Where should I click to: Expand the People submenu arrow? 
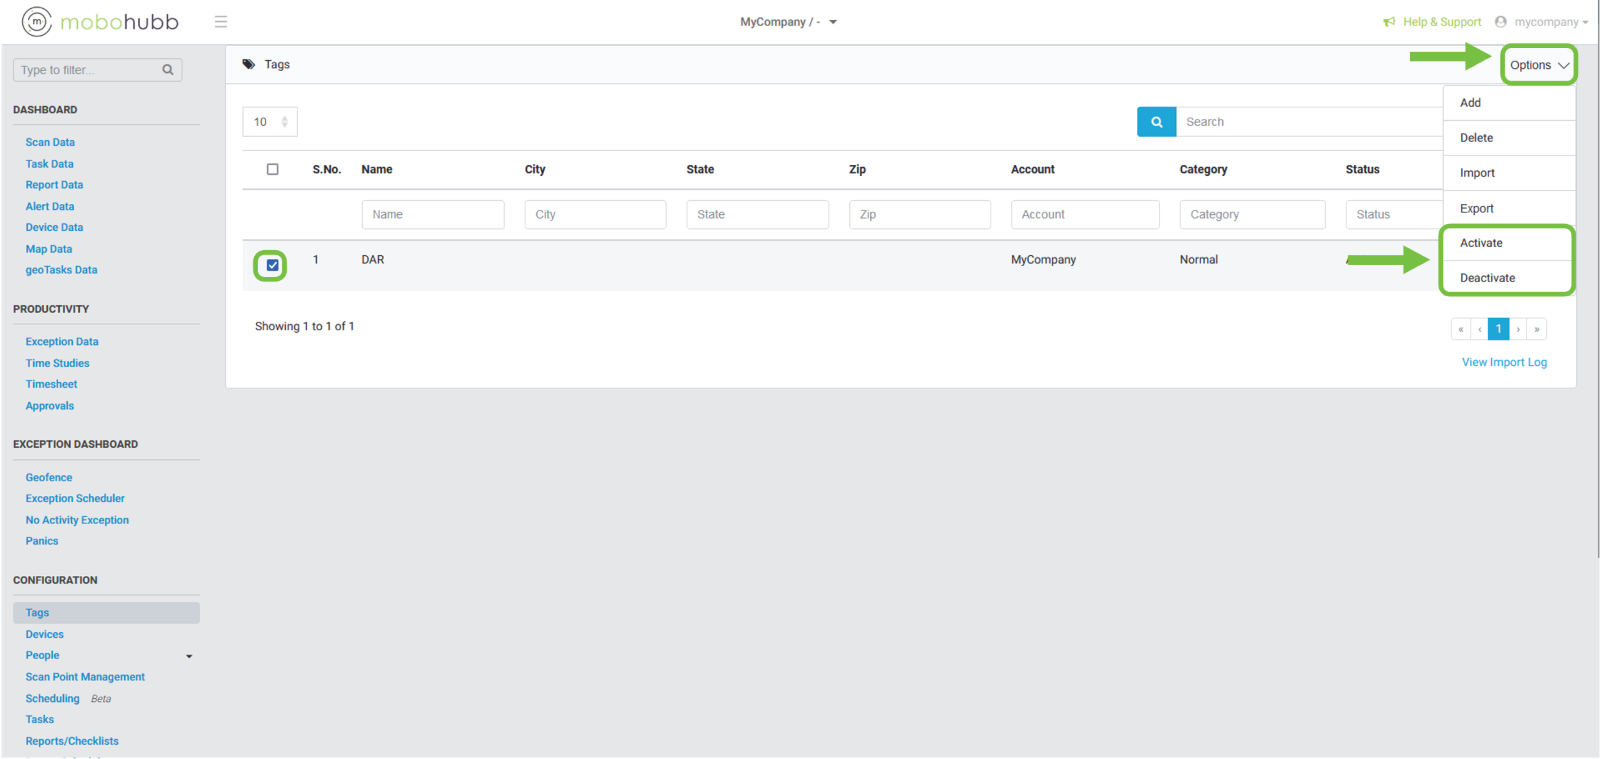189,656
